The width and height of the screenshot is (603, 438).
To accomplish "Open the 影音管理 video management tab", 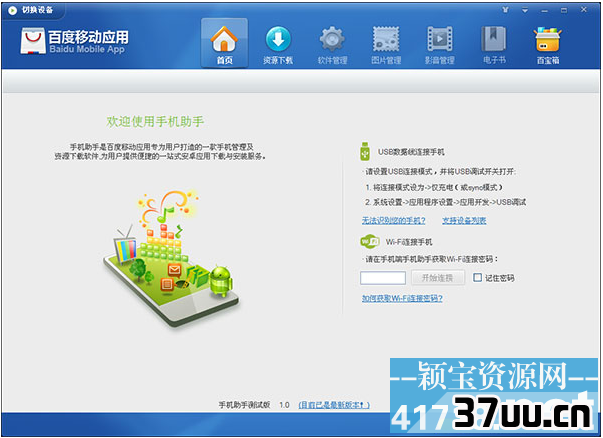I will [440, 45].
